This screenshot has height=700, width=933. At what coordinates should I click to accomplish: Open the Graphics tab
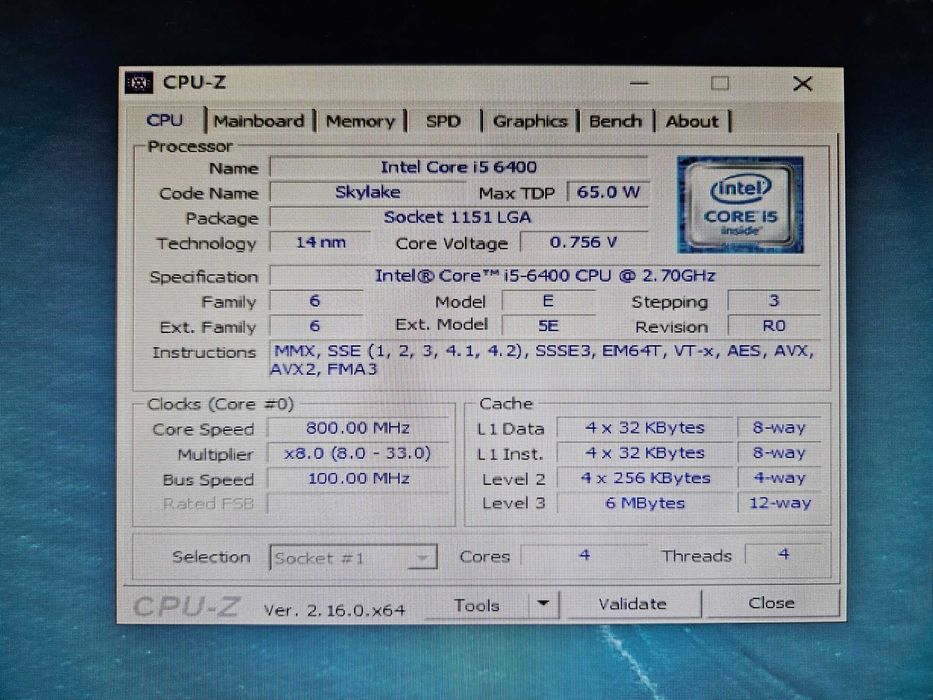pos(530,121)
